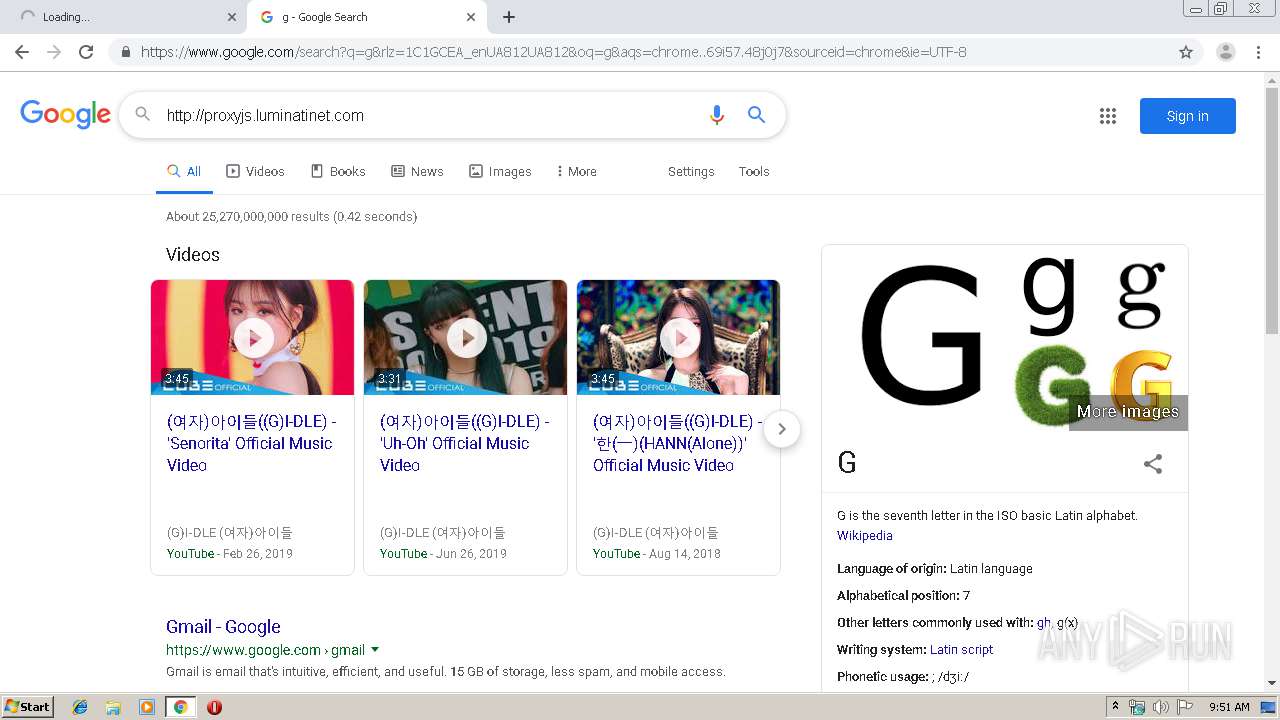
Task: Play the HANN(Alone) video thumbnail
Action: pos(678,338)
